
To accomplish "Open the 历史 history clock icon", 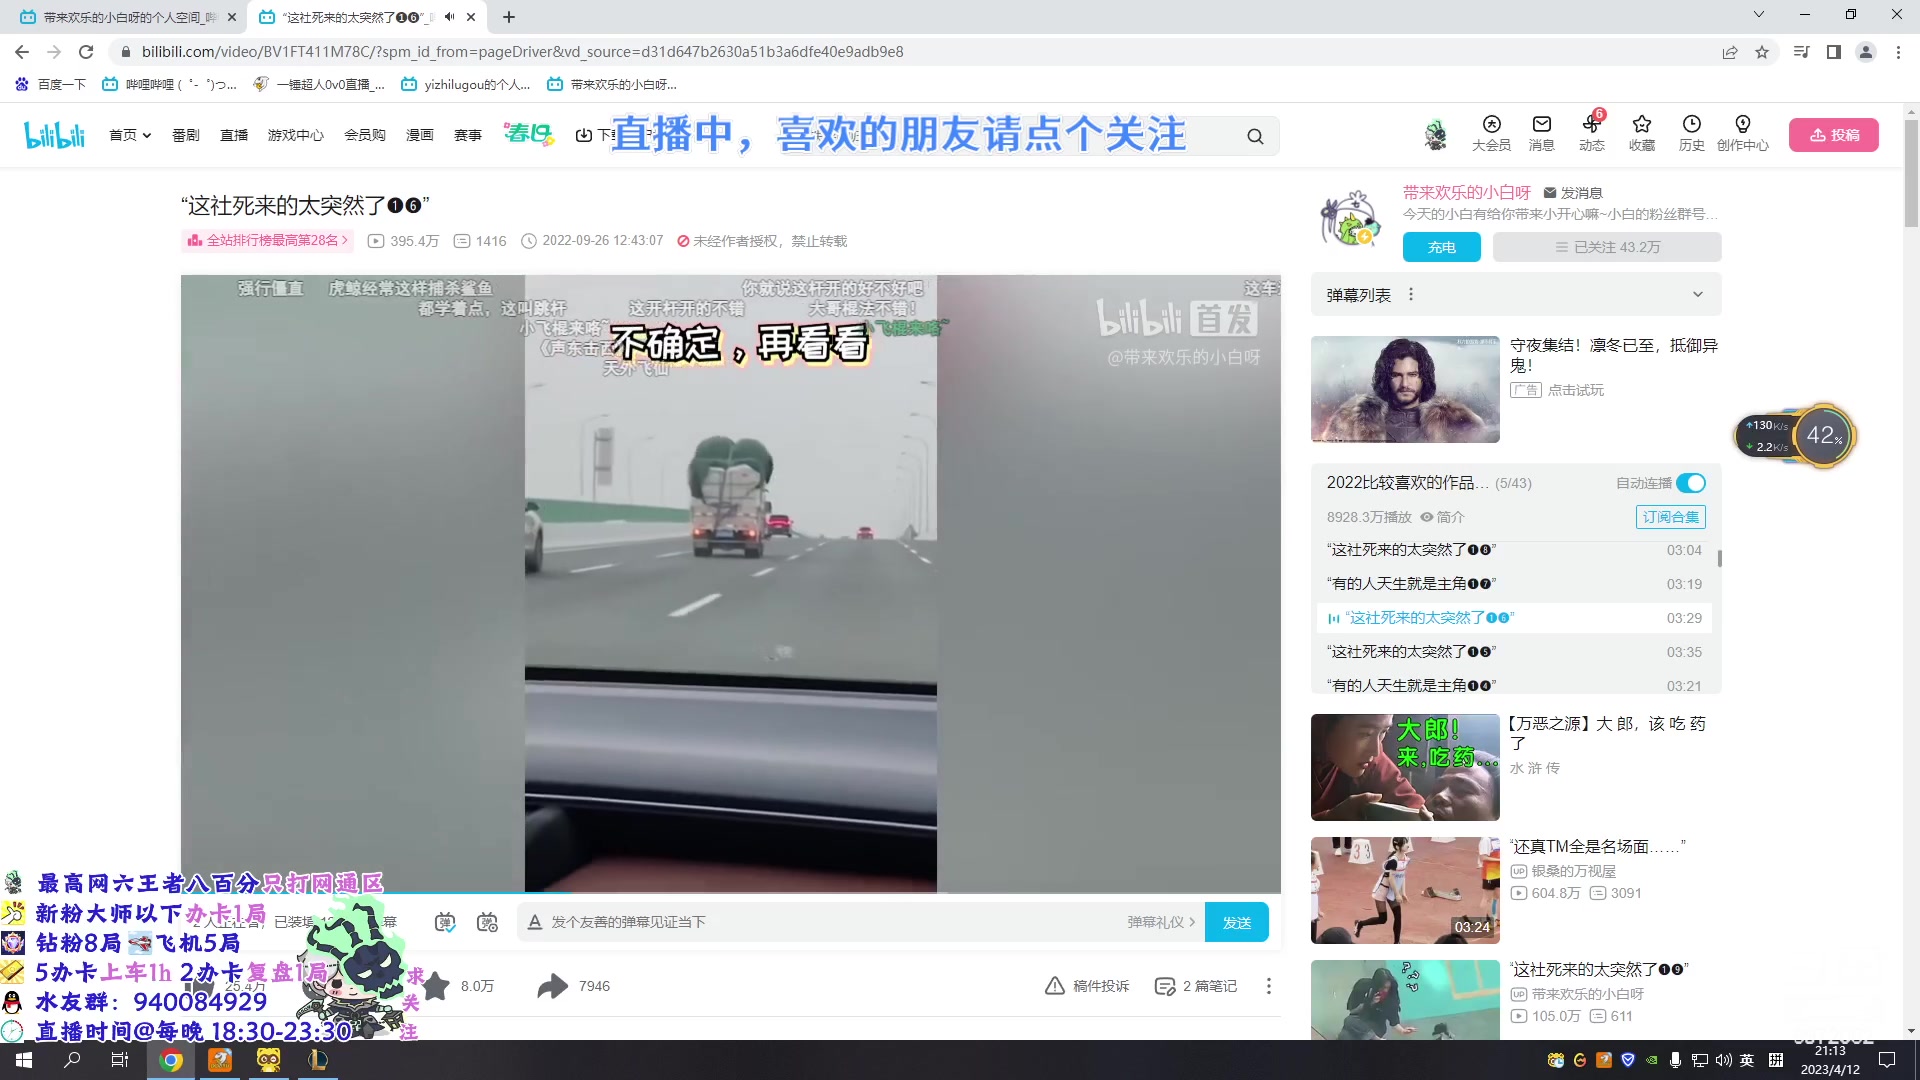I will pos(1691,133).
